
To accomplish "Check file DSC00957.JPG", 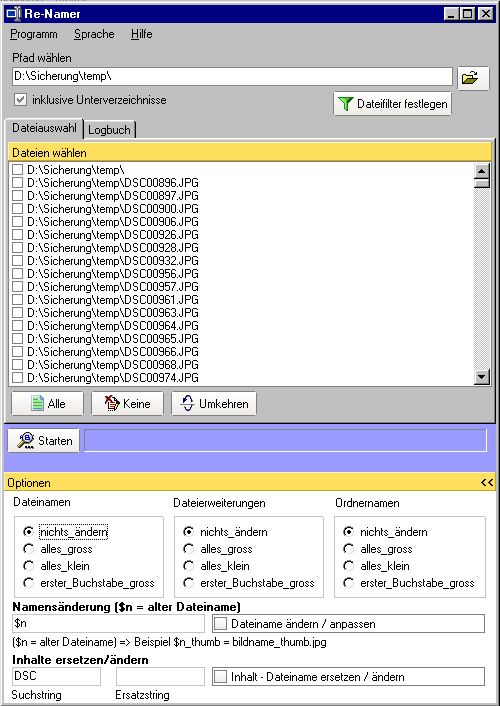I will (x=18, y=287).
